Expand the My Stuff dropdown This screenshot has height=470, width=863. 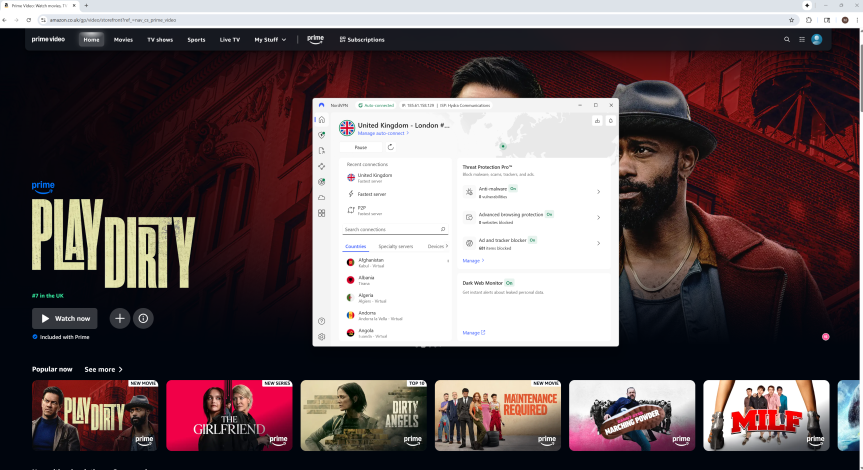click(x=270, y=40)
